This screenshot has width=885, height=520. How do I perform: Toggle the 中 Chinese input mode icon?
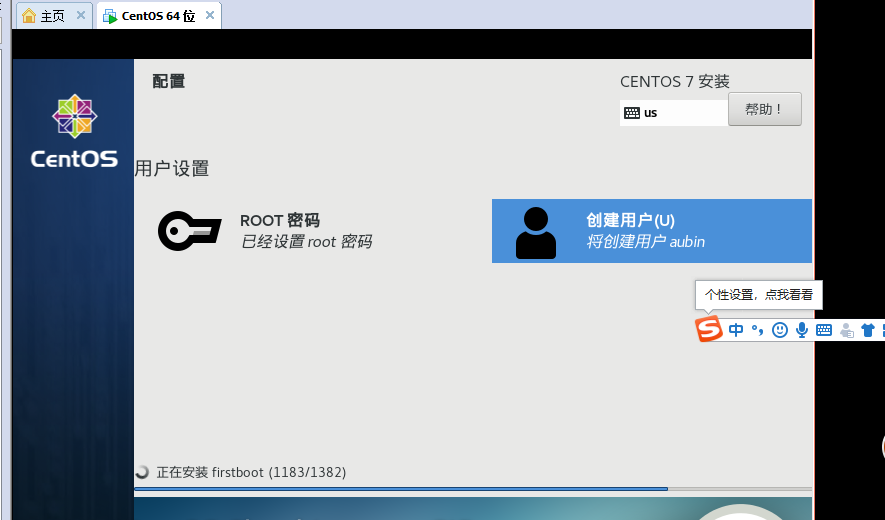[x=736, y=330]
